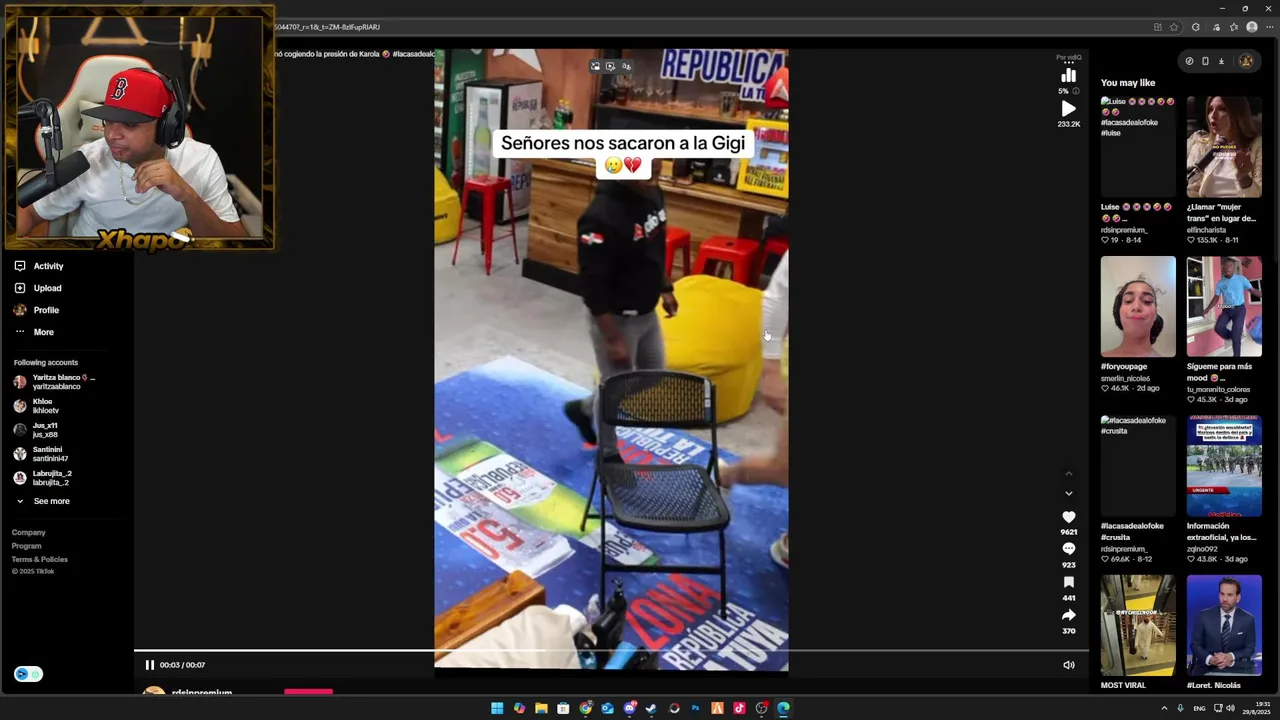Open the compass explore icon in top pill
The height and width of the screenshot is (720, 1280).
[x=1189, y=61]
